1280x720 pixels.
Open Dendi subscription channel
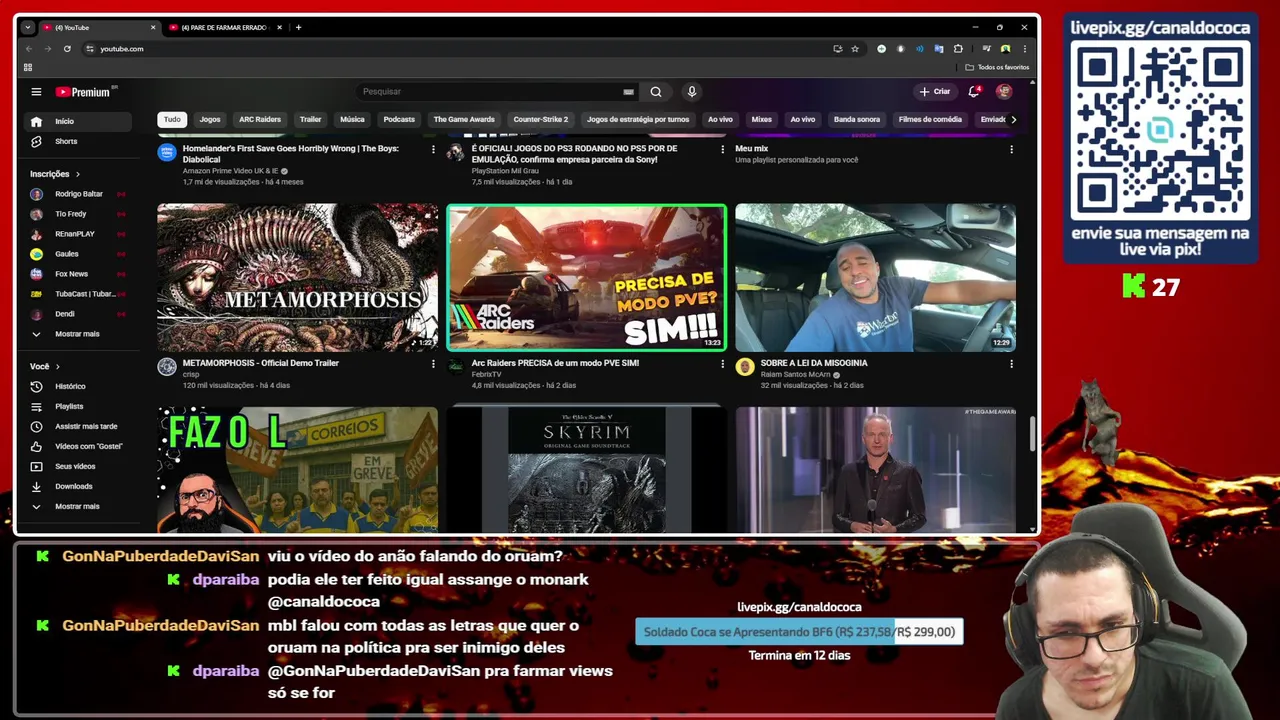[x=79, y=314]
